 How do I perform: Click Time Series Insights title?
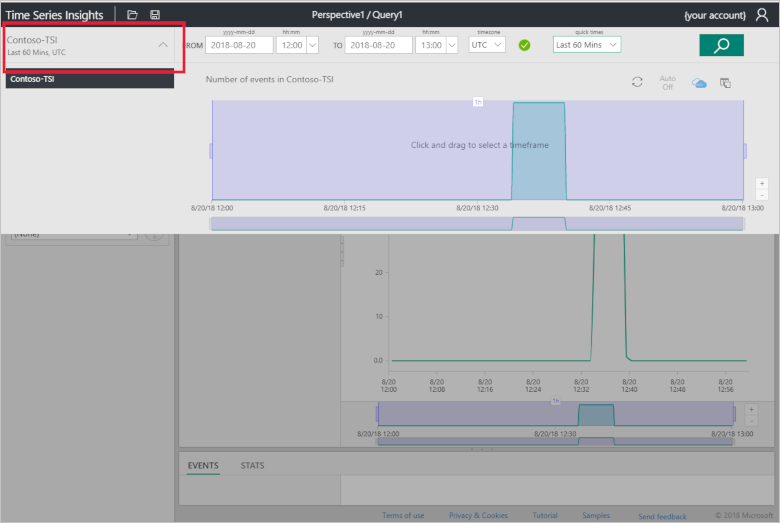pos(54,15)
